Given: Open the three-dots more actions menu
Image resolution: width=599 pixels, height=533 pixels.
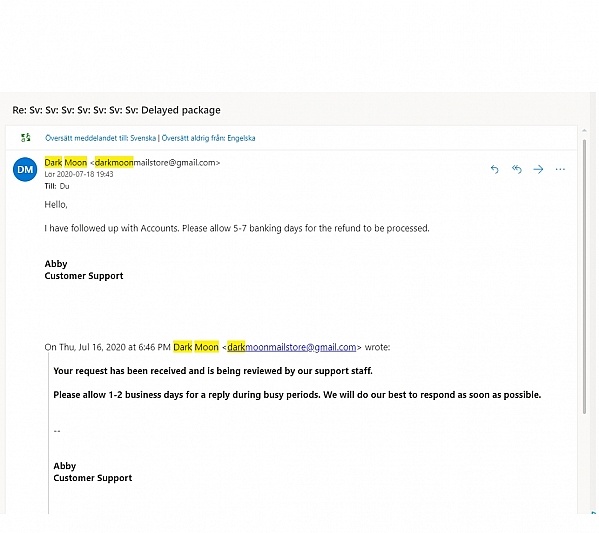Looking at the screenshot, I should pyautogui.click(x=560, y=169).
